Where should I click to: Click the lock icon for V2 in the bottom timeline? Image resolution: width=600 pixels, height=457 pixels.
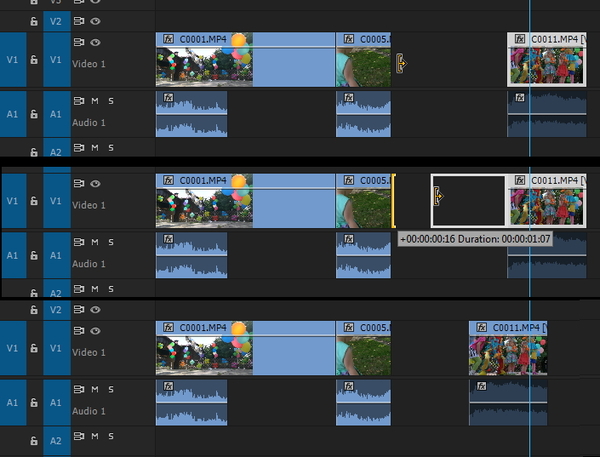point(33,310)
